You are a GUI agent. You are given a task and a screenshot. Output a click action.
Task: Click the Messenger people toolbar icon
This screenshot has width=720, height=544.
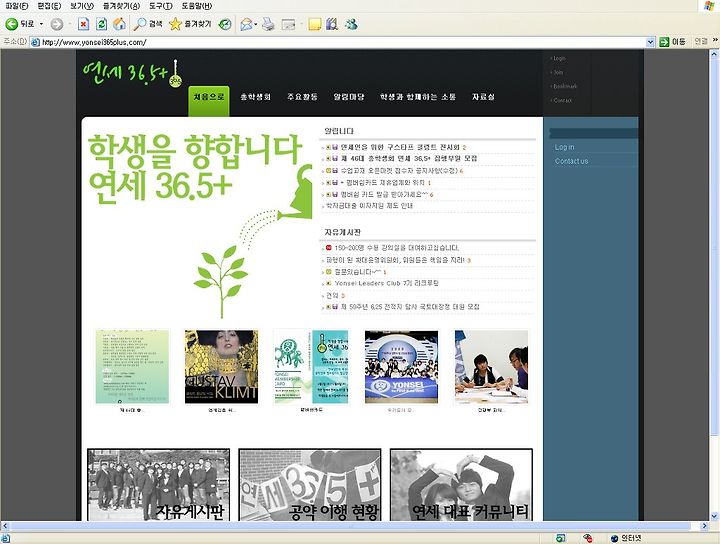[351, 24]
